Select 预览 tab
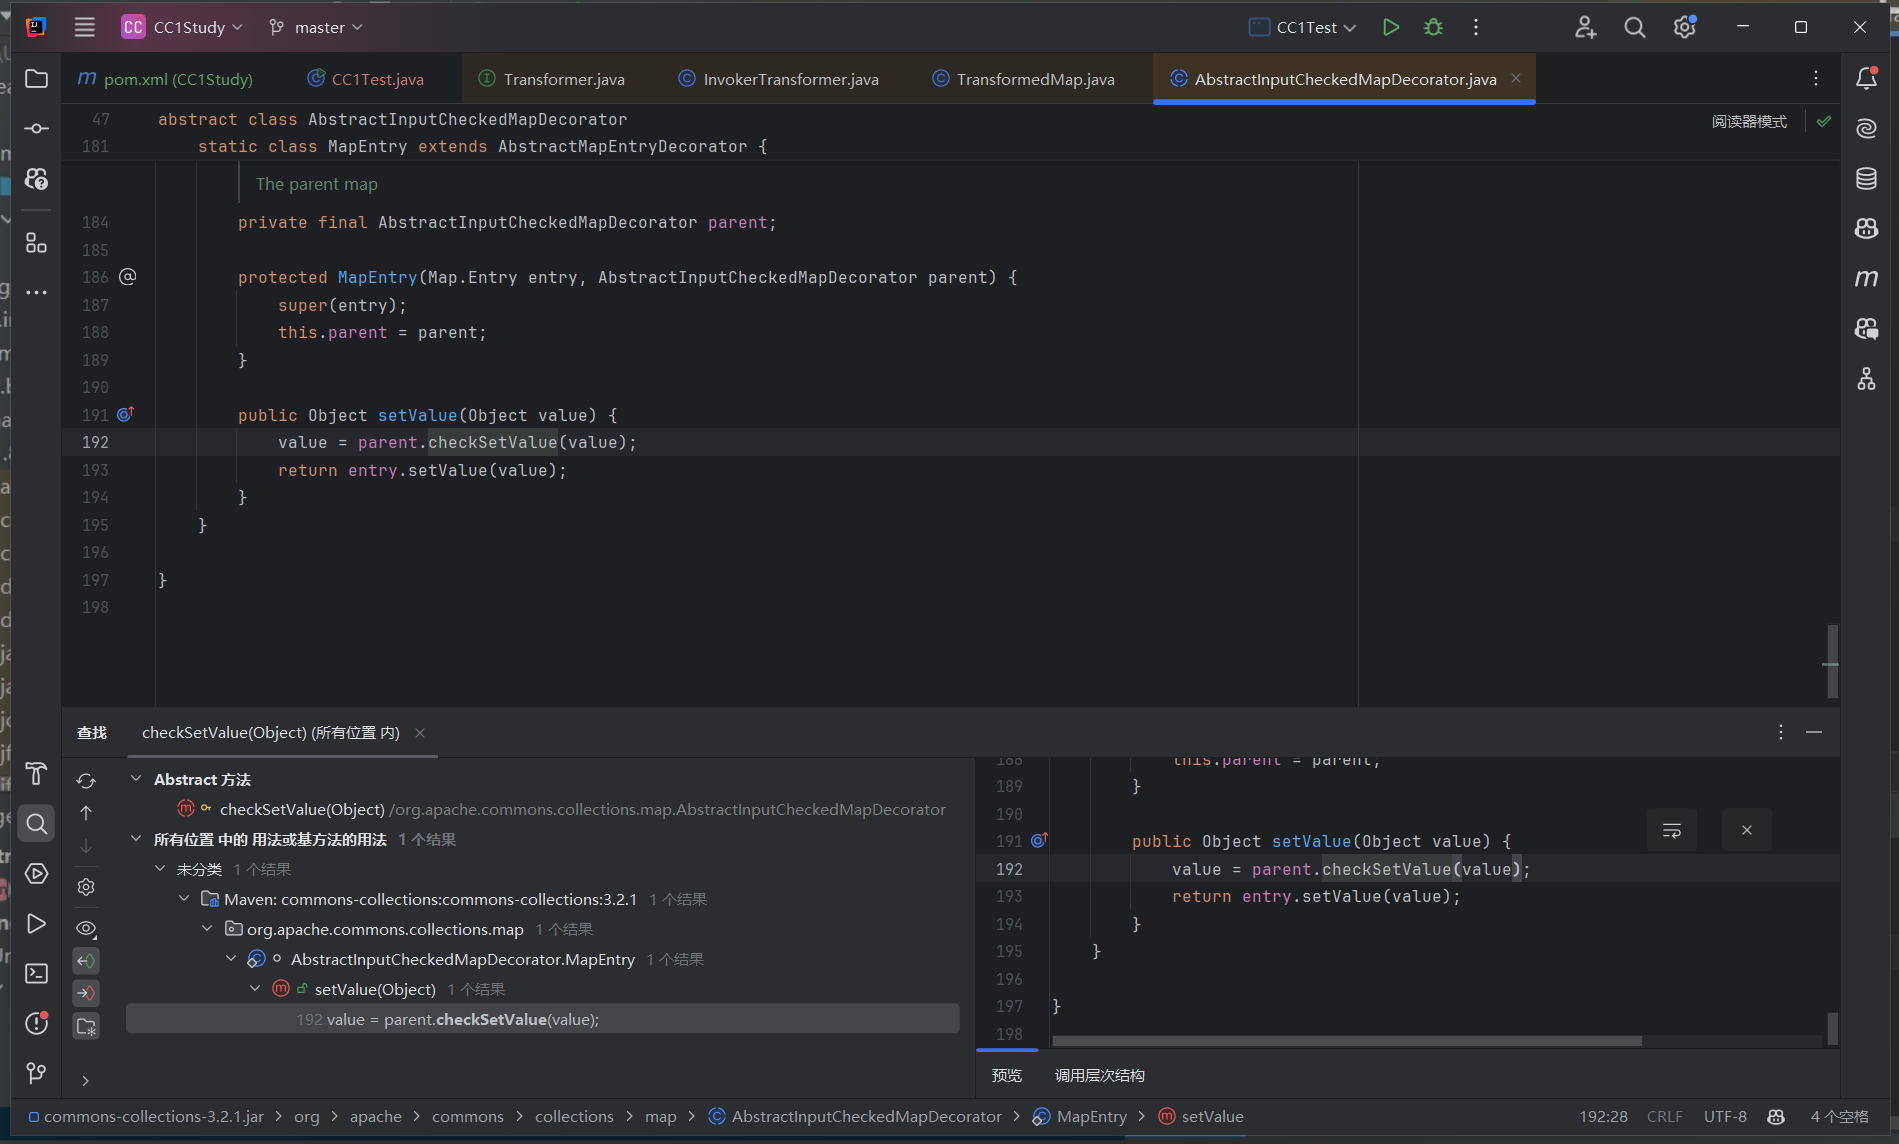This screenshot has height=1144, width=1899. click(x=1006, y=1075)
